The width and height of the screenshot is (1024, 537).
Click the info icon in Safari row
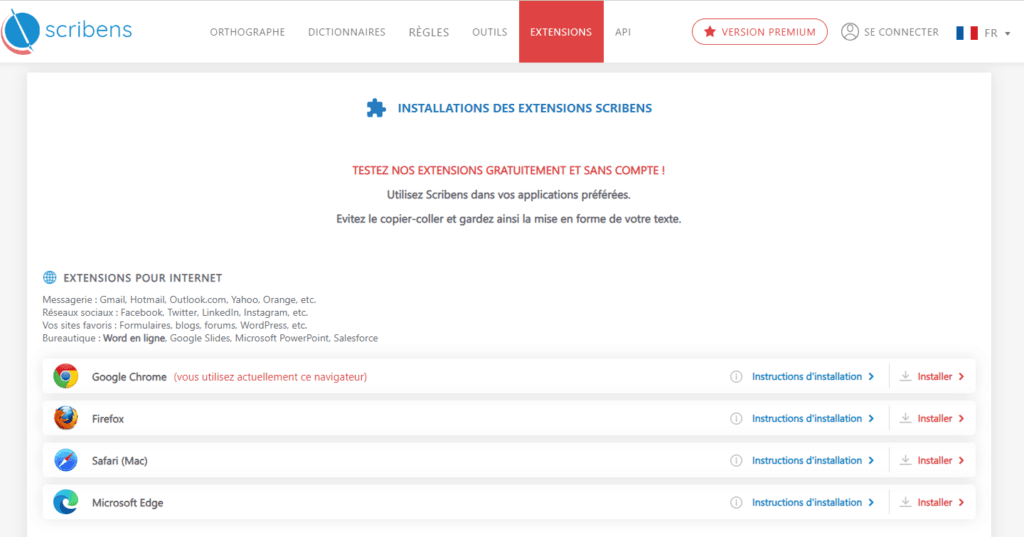point(736,461)
